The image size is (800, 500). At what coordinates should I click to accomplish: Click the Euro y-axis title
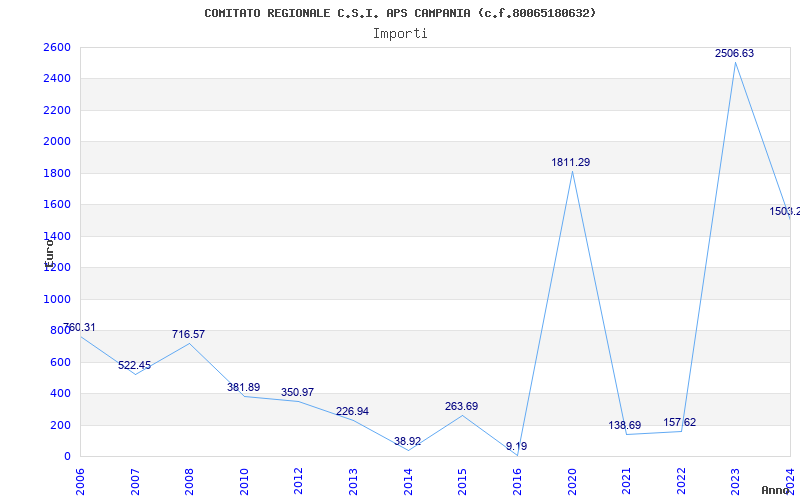click(48, 250)
